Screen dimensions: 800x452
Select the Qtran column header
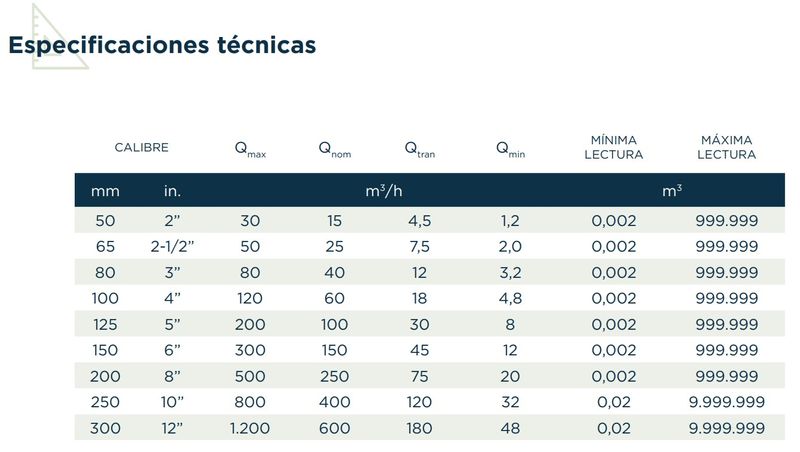tap(419, 149)
